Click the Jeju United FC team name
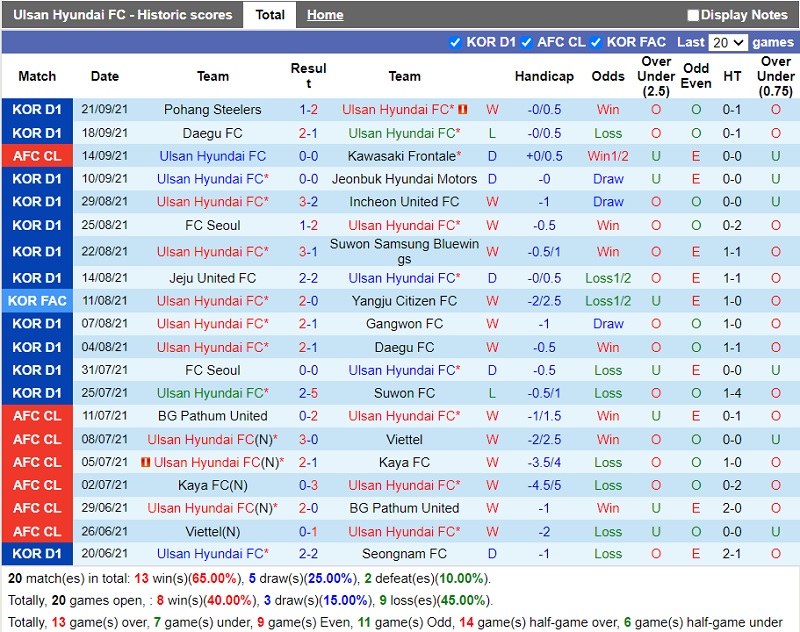This screenshot has width=800, height=632. (213, 278)
